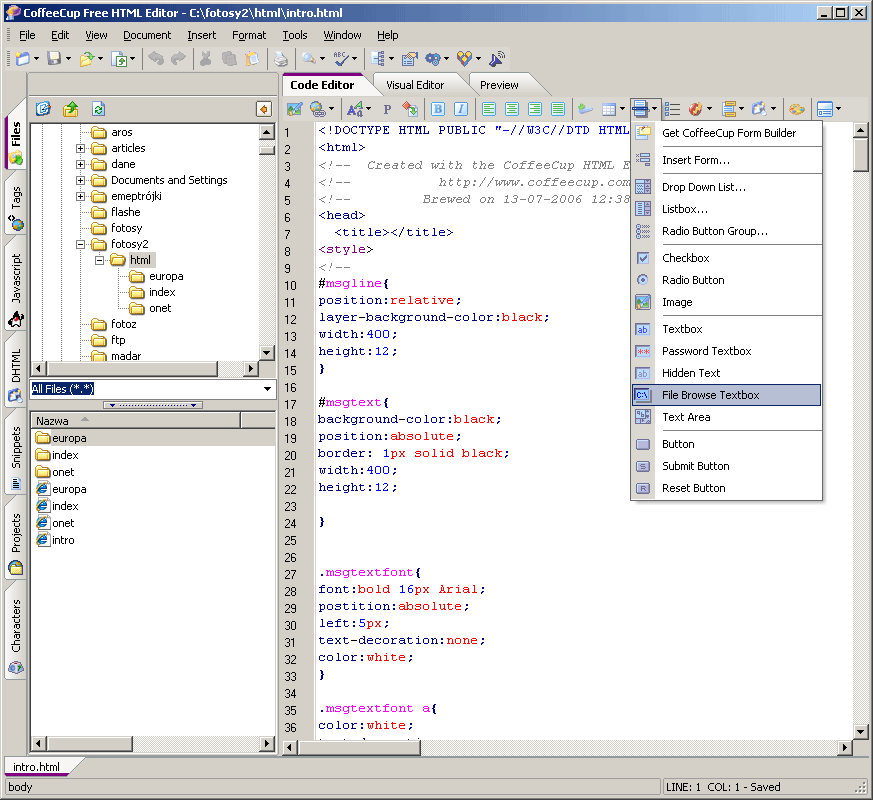Expand the Documents and Settings folder
This screenshot has width=873, height=800.
(81, 181)
